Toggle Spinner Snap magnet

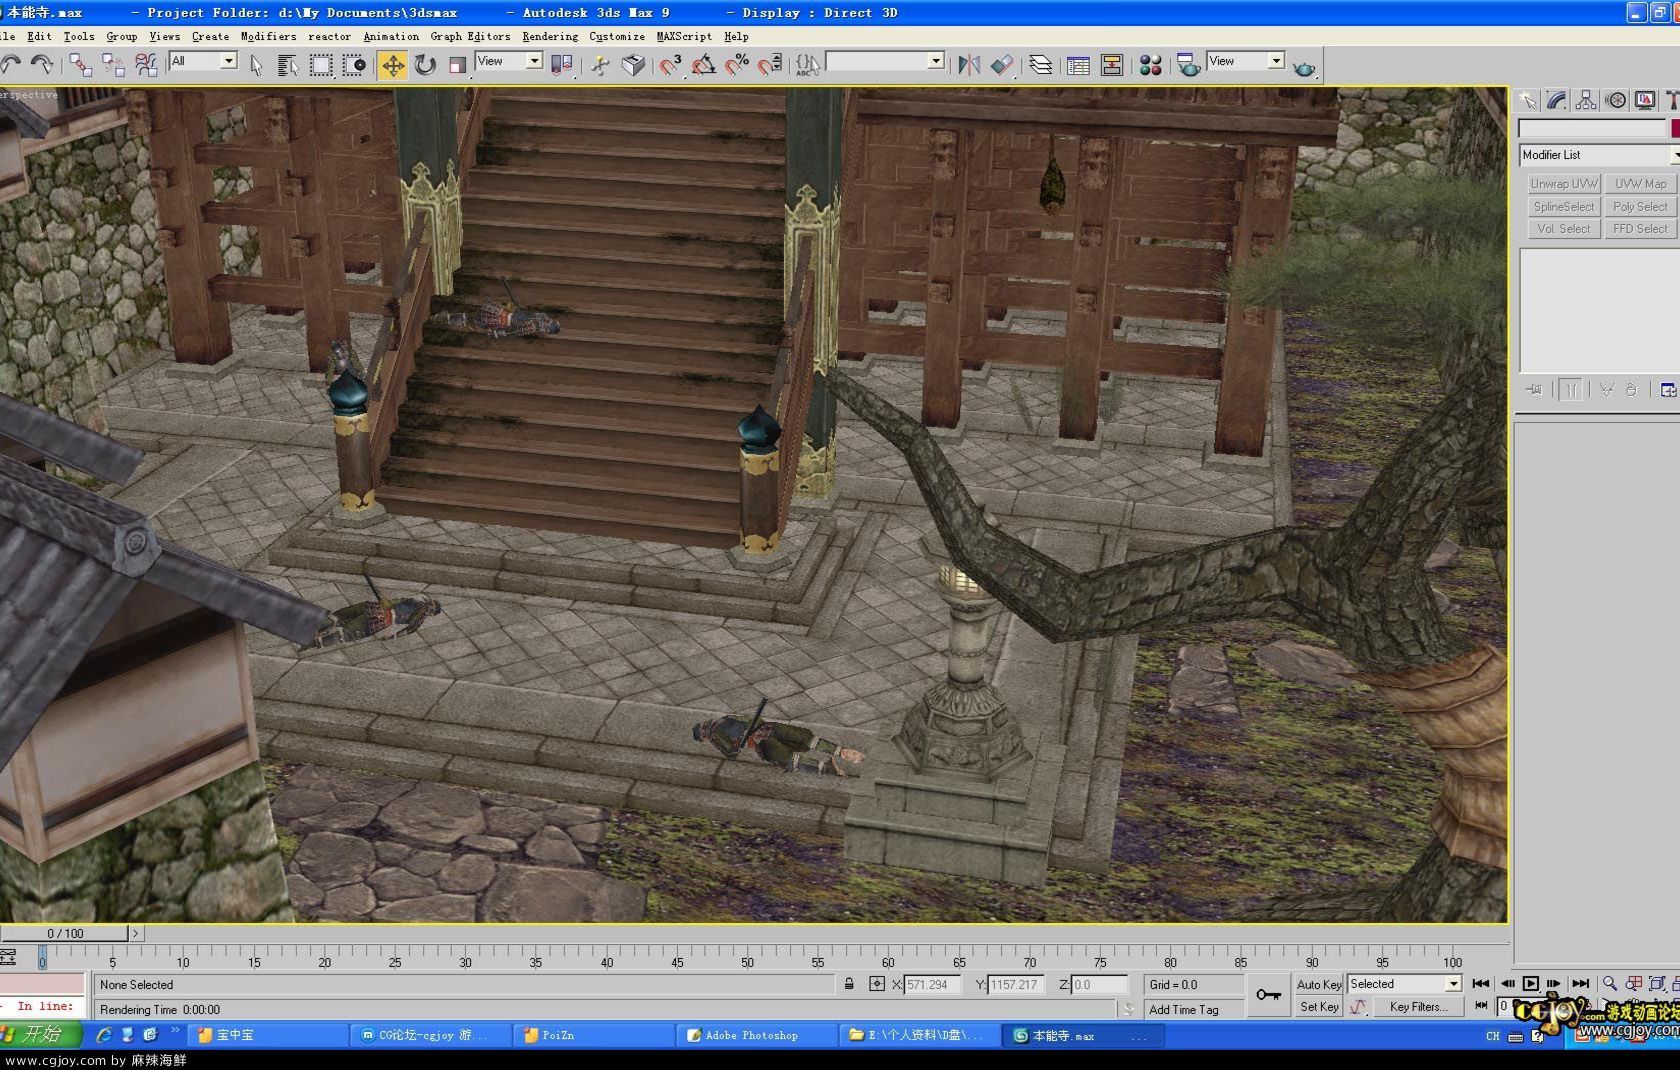click(x=770, y=65)
